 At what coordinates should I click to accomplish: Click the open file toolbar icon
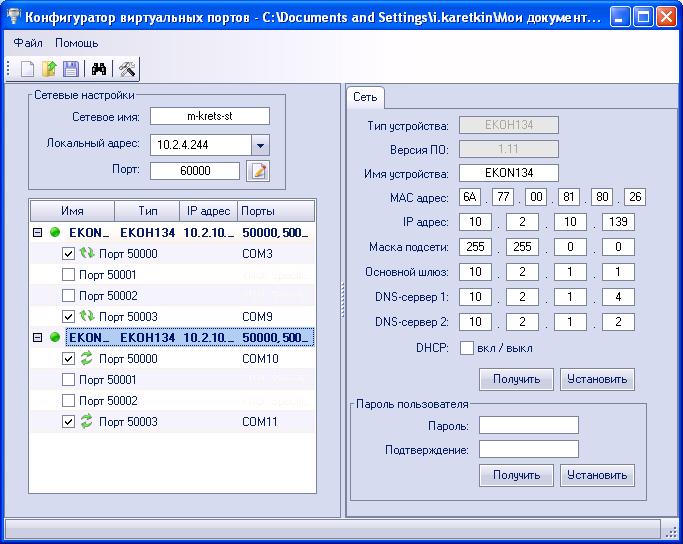pos(49,69)
